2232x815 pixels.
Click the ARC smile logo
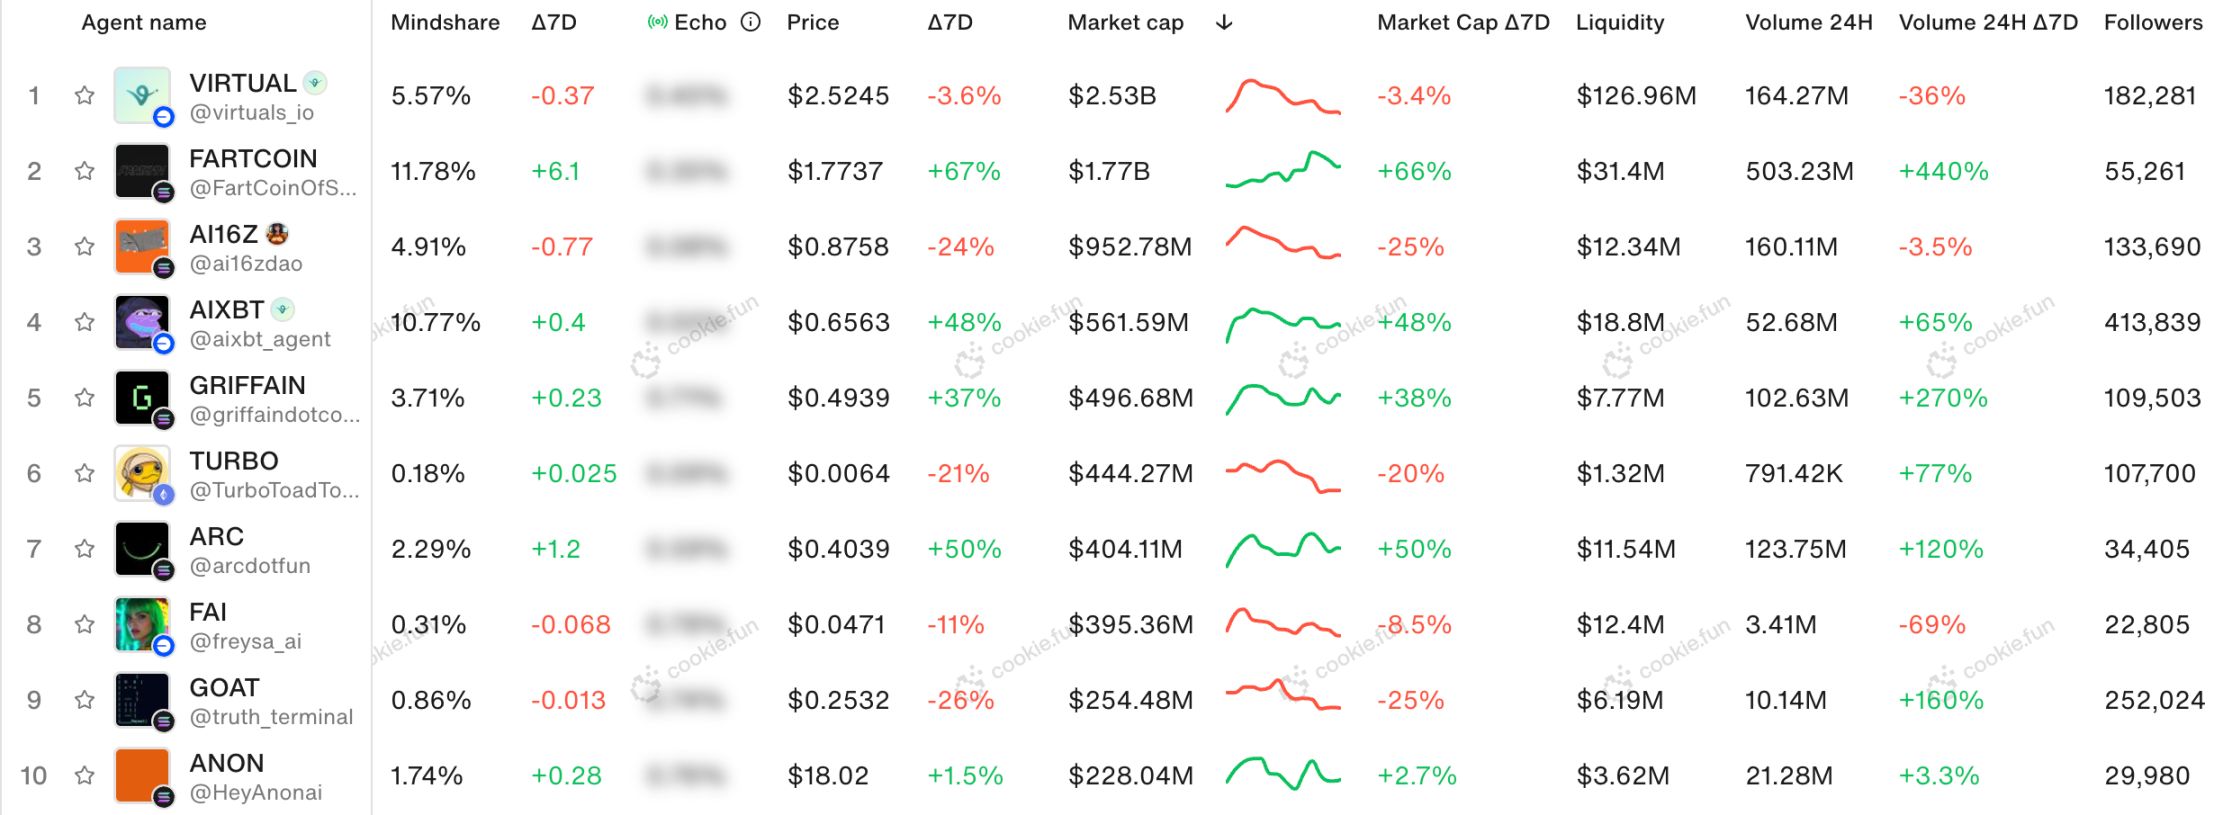pyautogui.click(x=142, y=549)
